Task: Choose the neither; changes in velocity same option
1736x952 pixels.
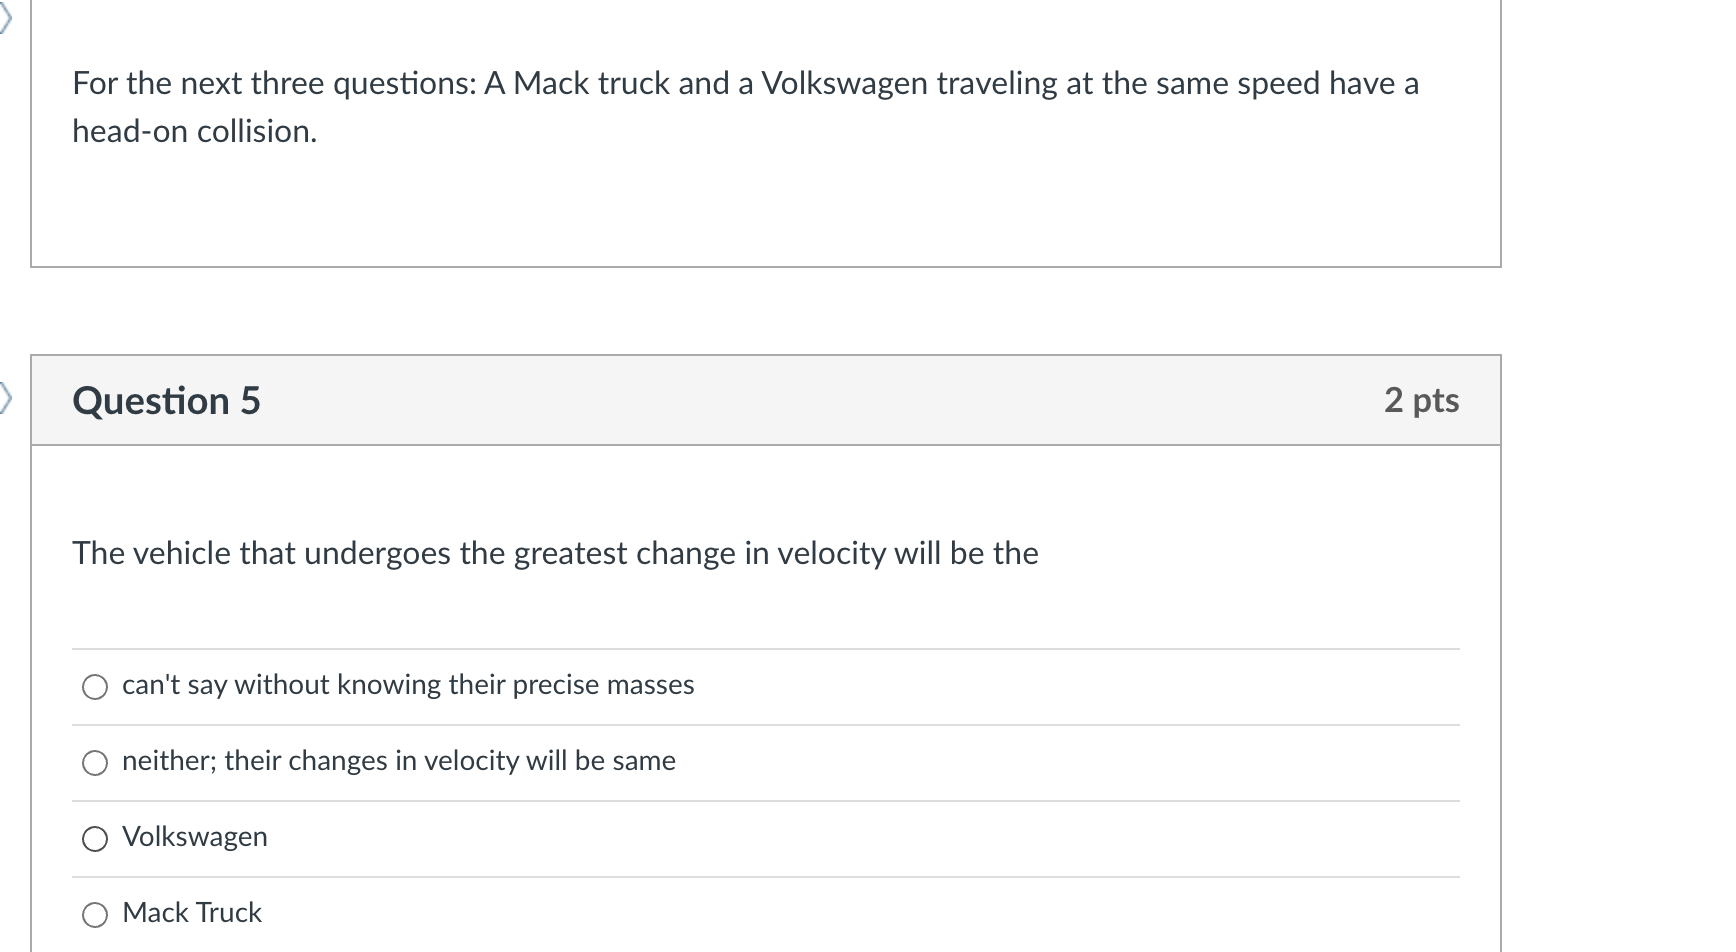Action: coord(94,762)
